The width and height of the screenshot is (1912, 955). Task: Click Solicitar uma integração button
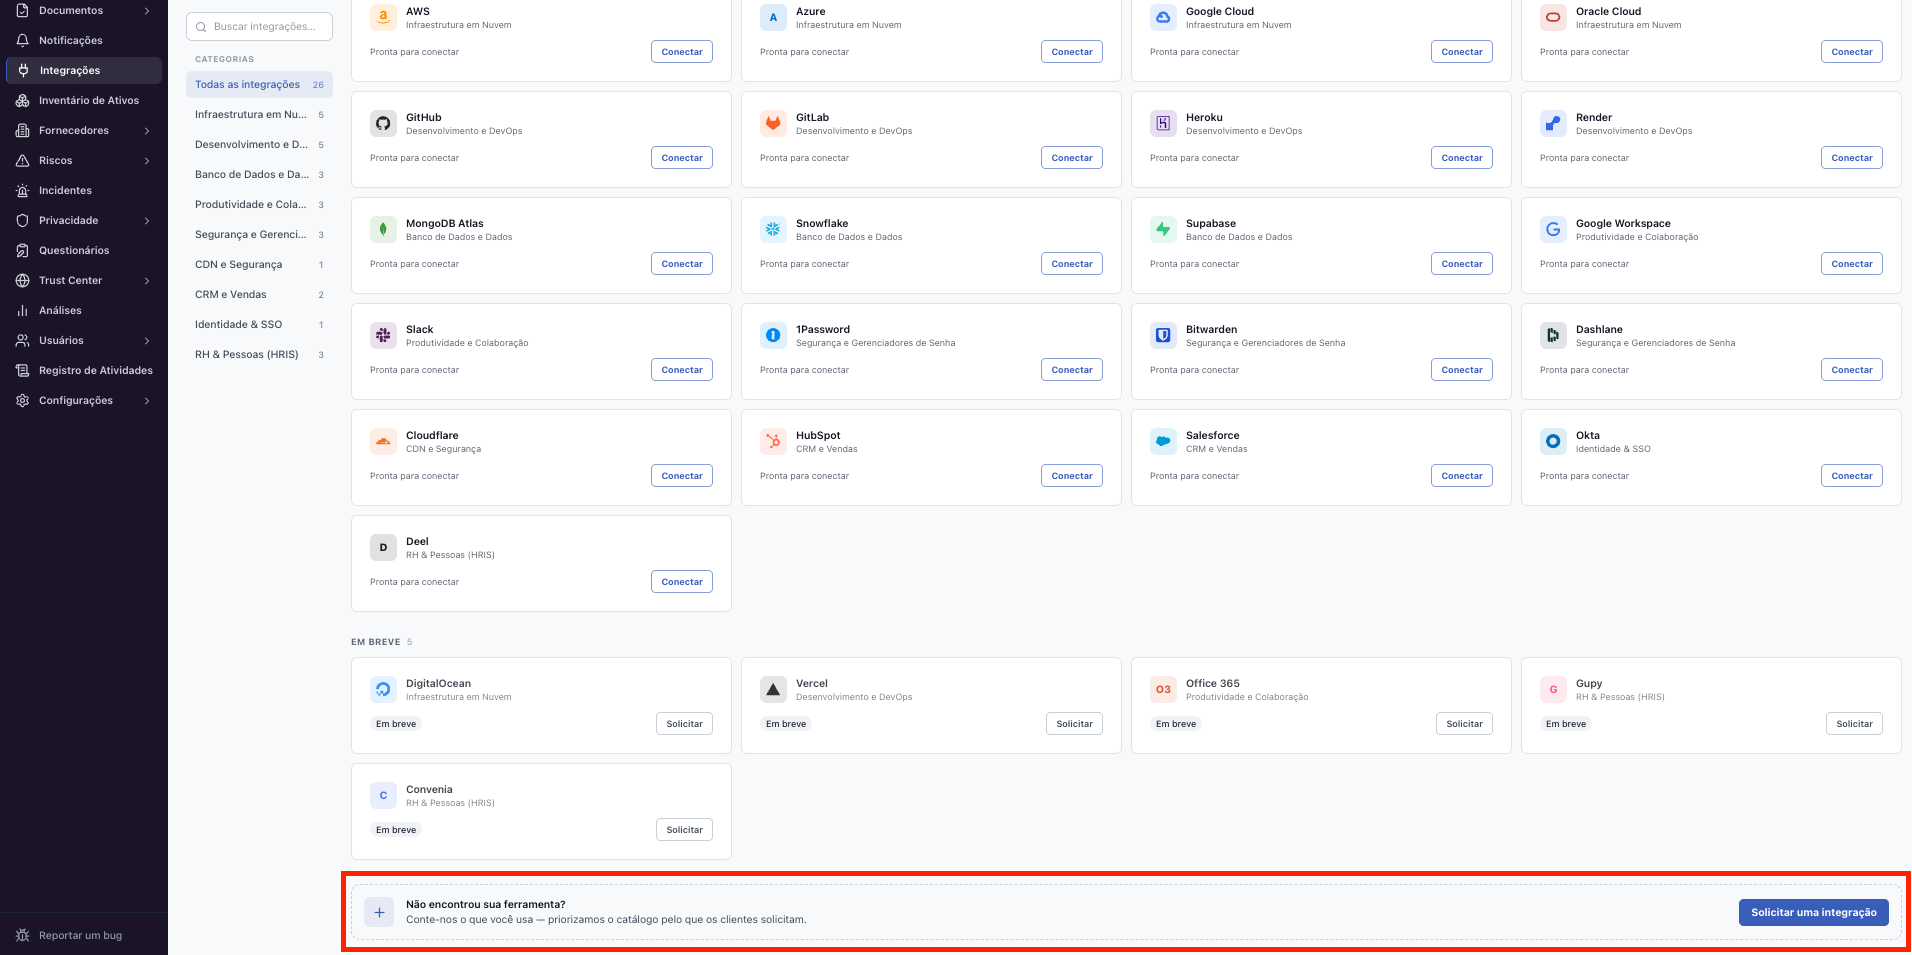1814,912
